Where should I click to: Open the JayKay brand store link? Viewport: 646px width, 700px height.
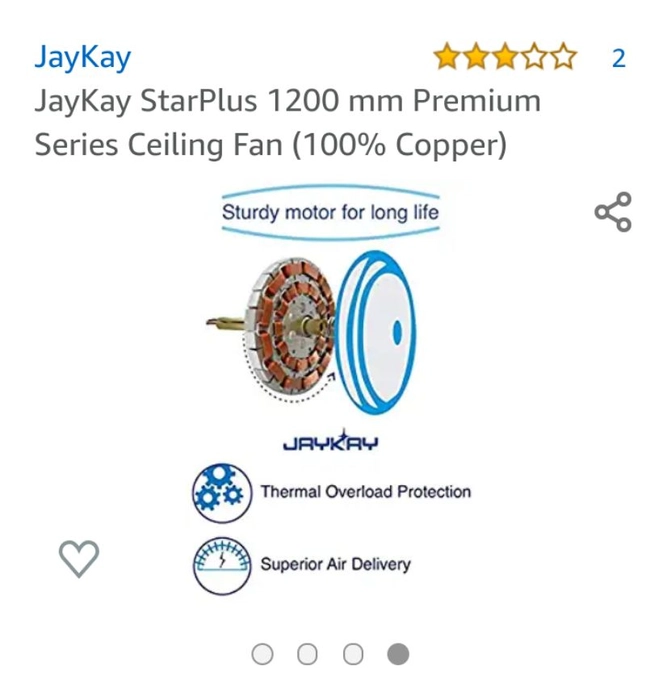click(83, 58)
